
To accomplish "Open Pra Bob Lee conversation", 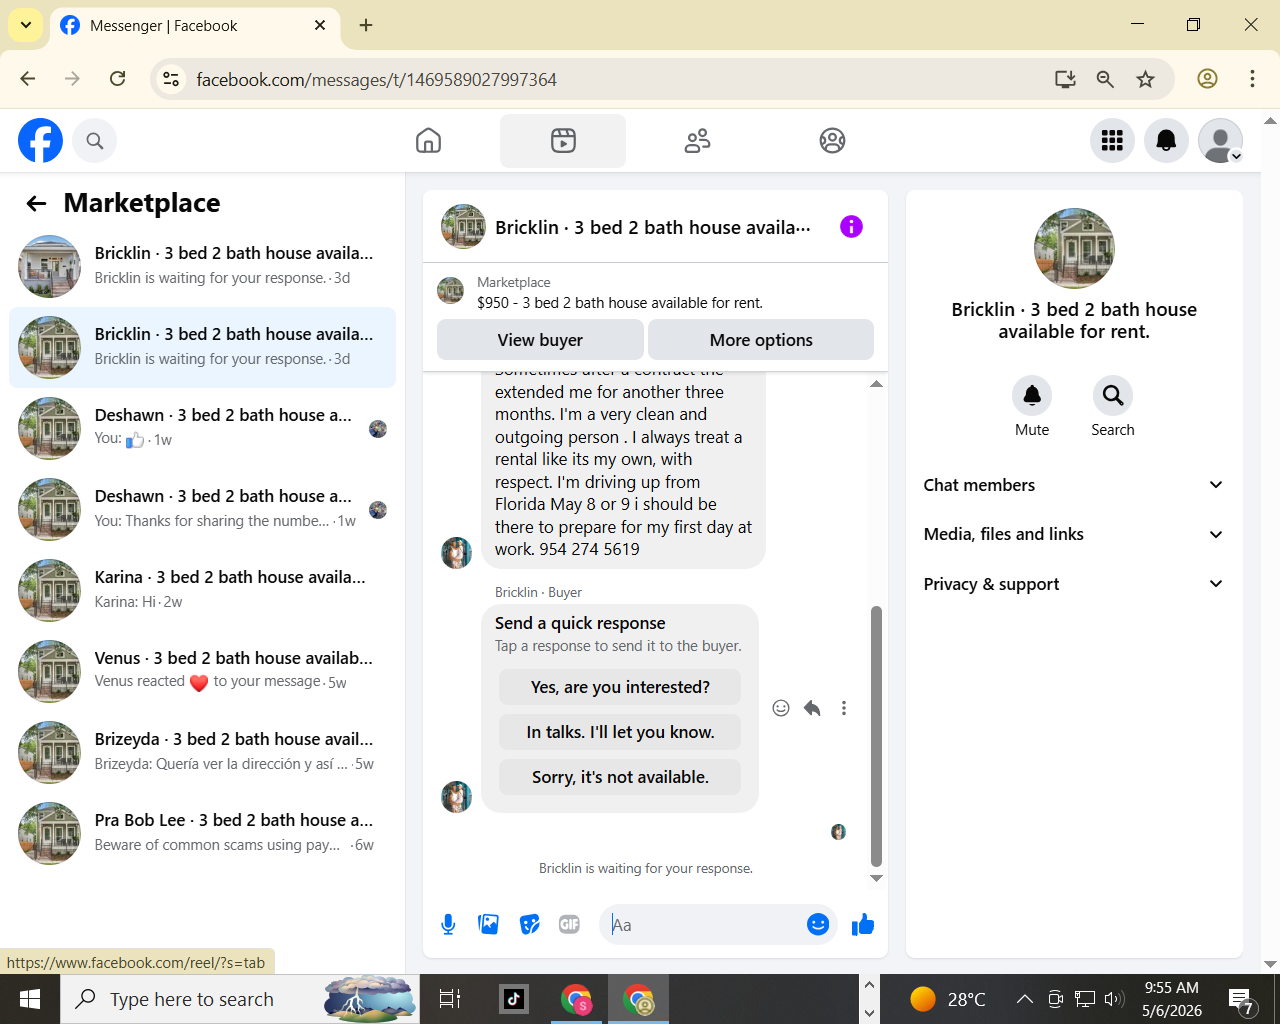I will [202, 833].
